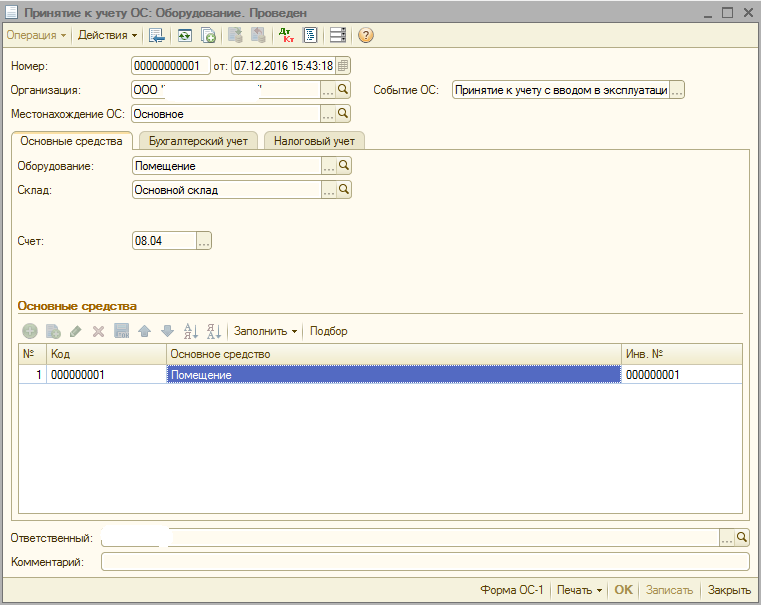Click the refresh document icon in toolbar

coord(184,35)
